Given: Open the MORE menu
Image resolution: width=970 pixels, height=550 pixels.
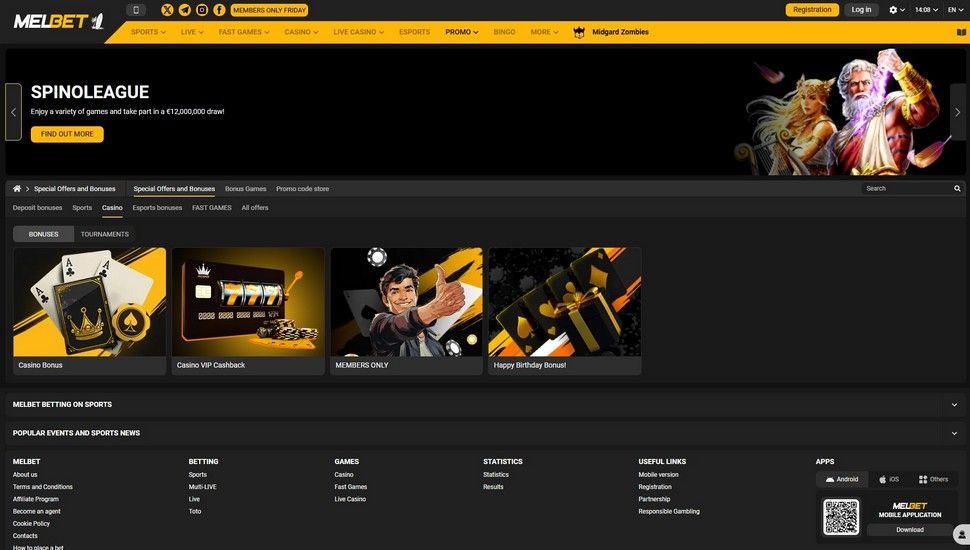Looking at the screenshot, I should (x=544, y=32).
